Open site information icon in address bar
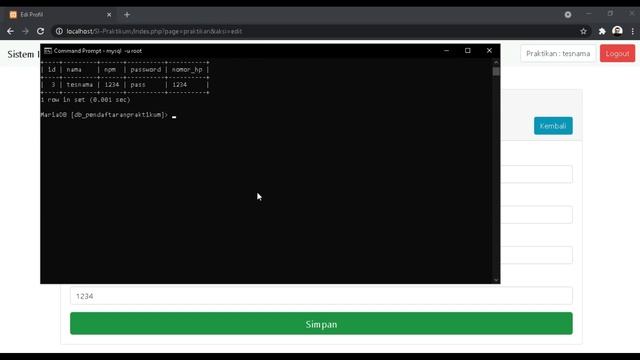 click(x=59, y=31)
